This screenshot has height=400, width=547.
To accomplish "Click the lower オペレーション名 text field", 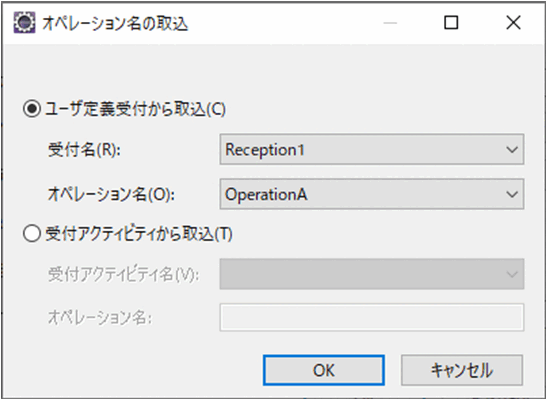I will pyautogui.click(x=372, y=317).
